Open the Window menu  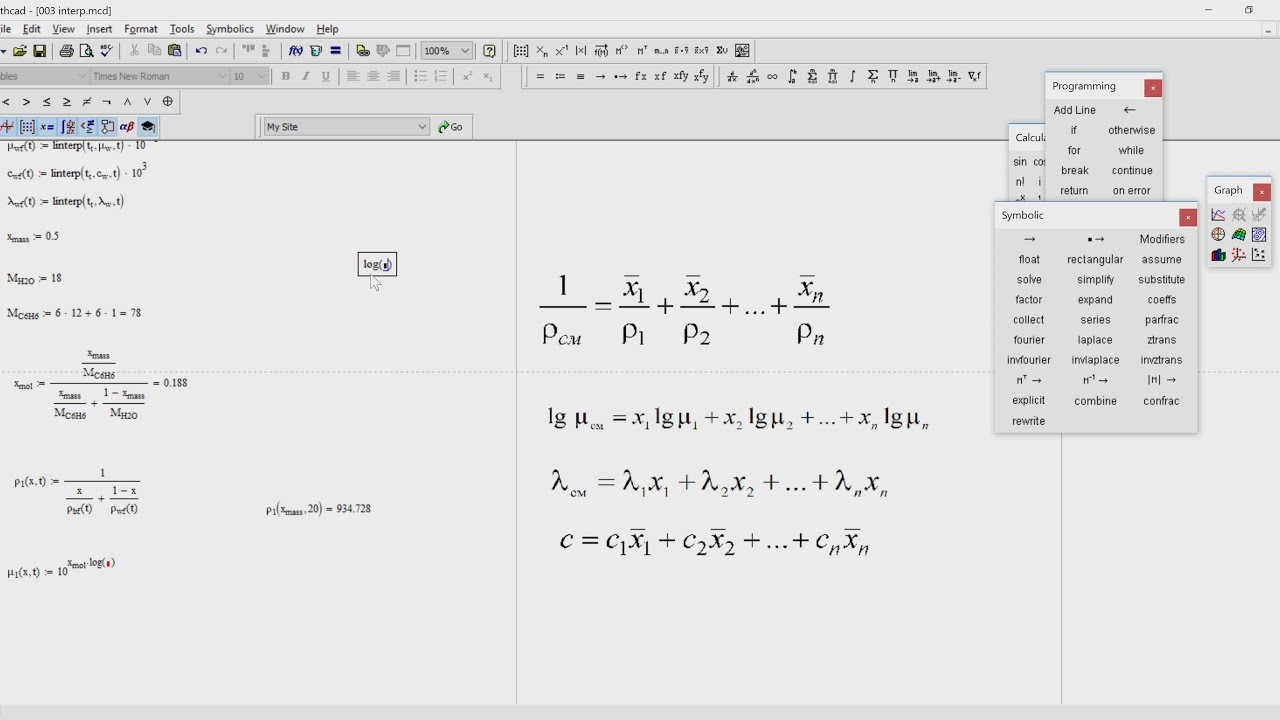pyautogui.click(x=285, y=29)
